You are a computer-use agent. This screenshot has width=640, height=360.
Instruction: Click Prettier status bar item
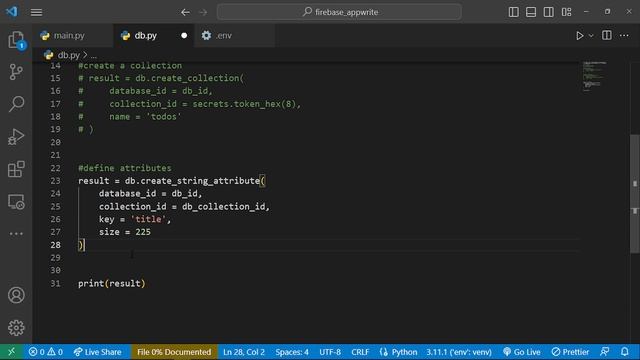pyautogui.click(x=570, y=352)
